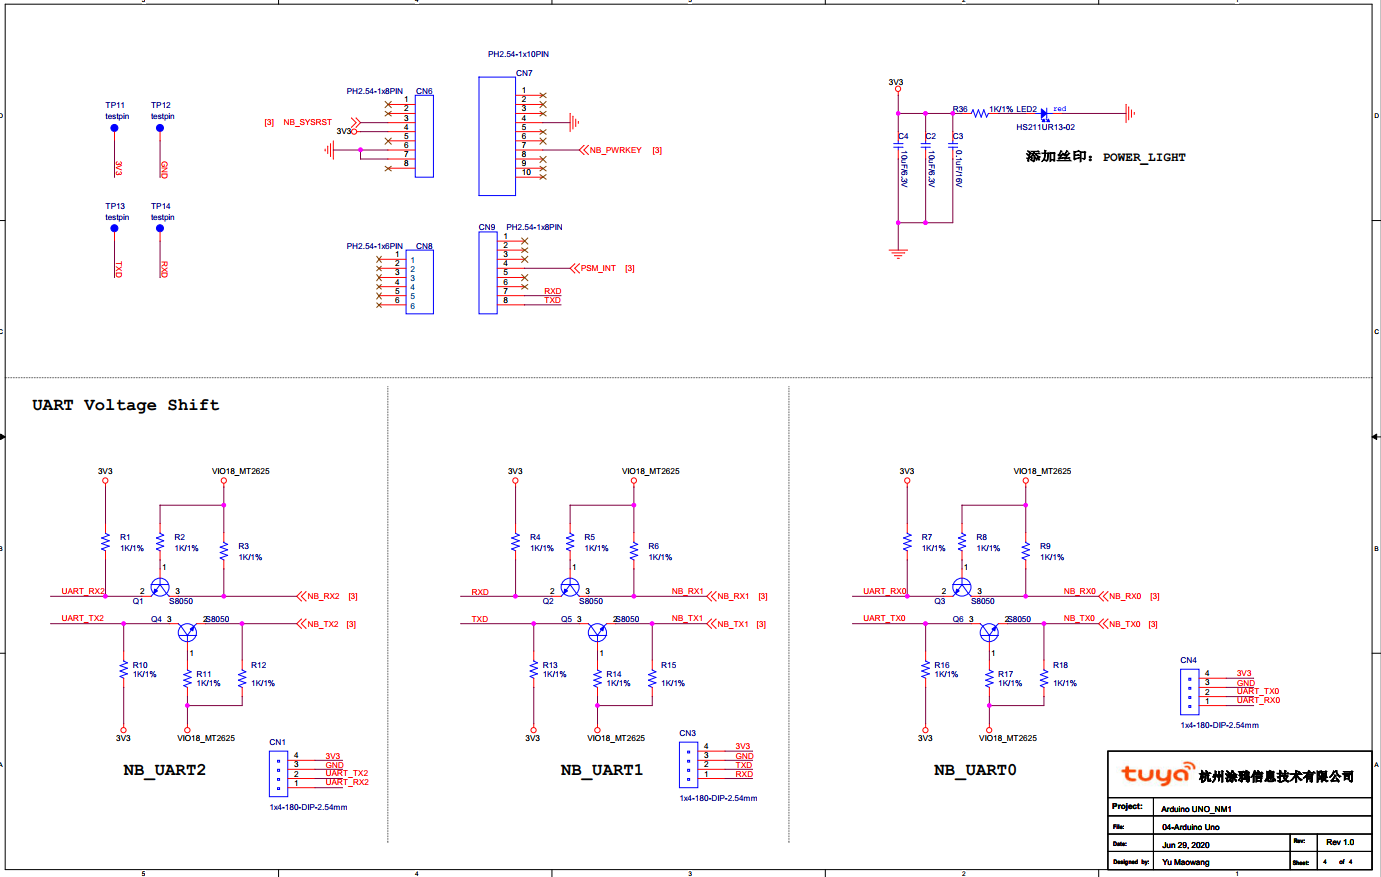The height and width of the screenshot is (877, 1381).
Task: Select resistor R7 symbol
Action: coord(907,542)
